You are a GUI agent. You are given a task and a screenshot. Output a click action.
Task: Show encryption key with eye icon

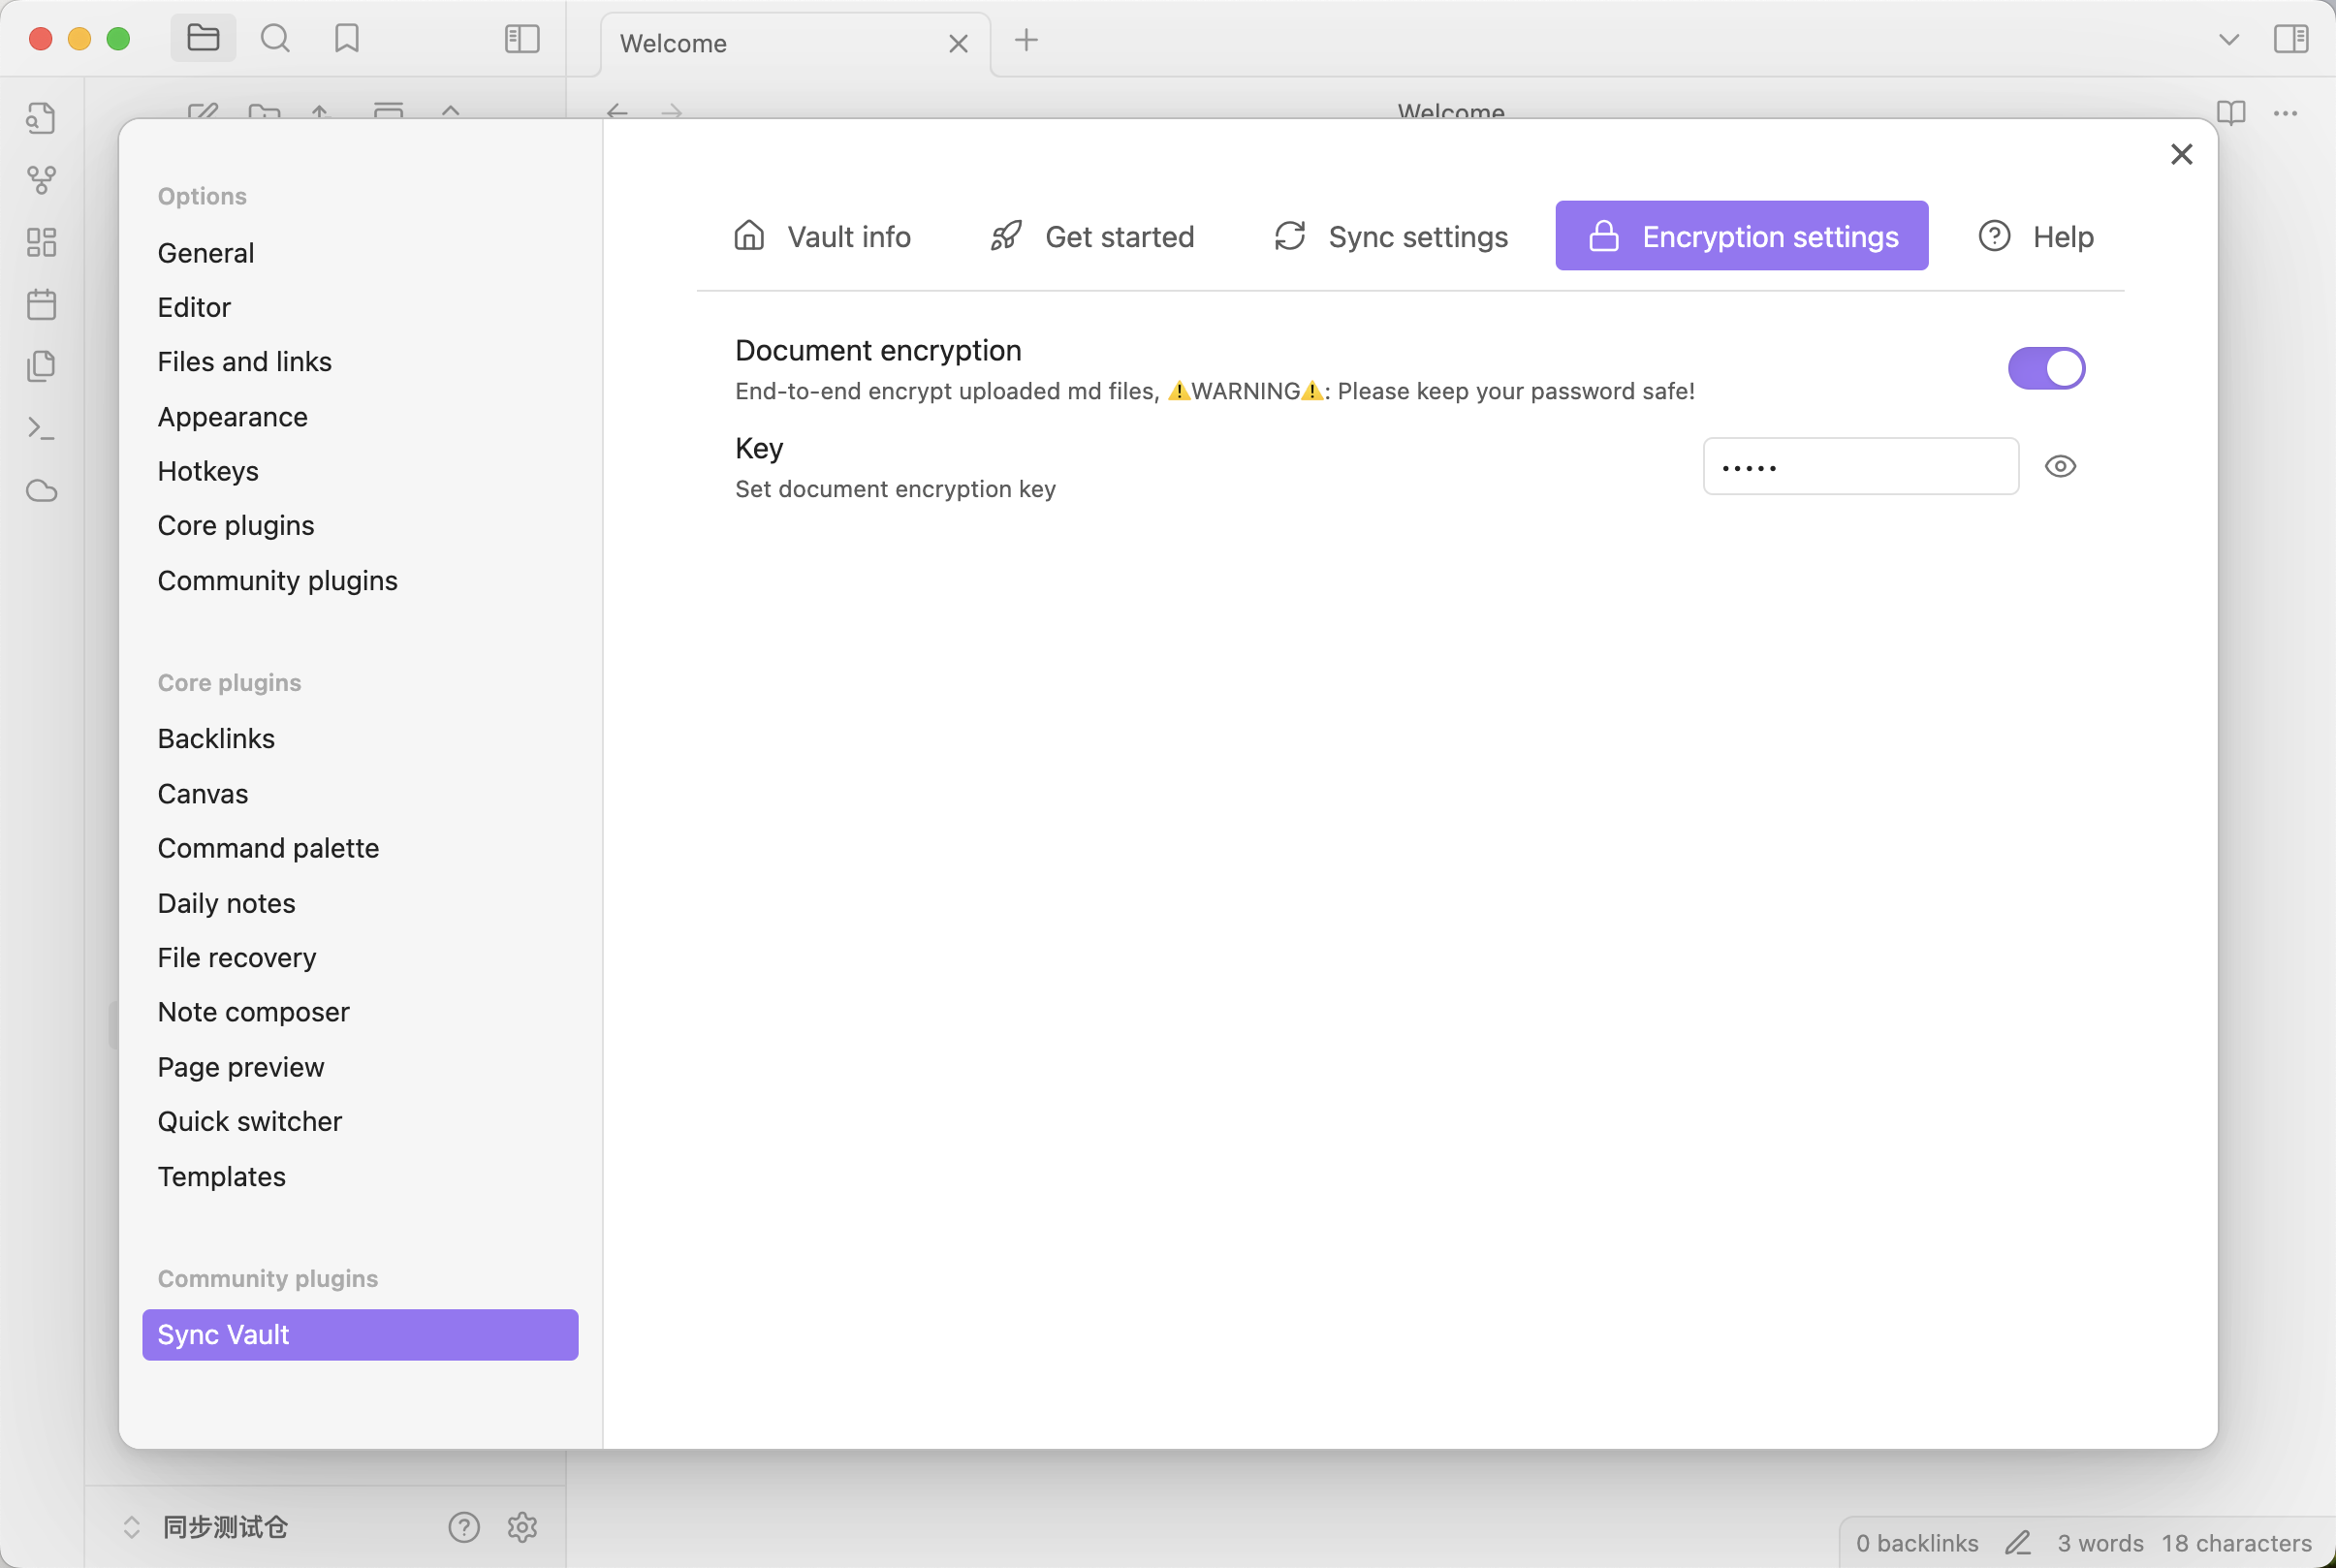coord(2059,466)
